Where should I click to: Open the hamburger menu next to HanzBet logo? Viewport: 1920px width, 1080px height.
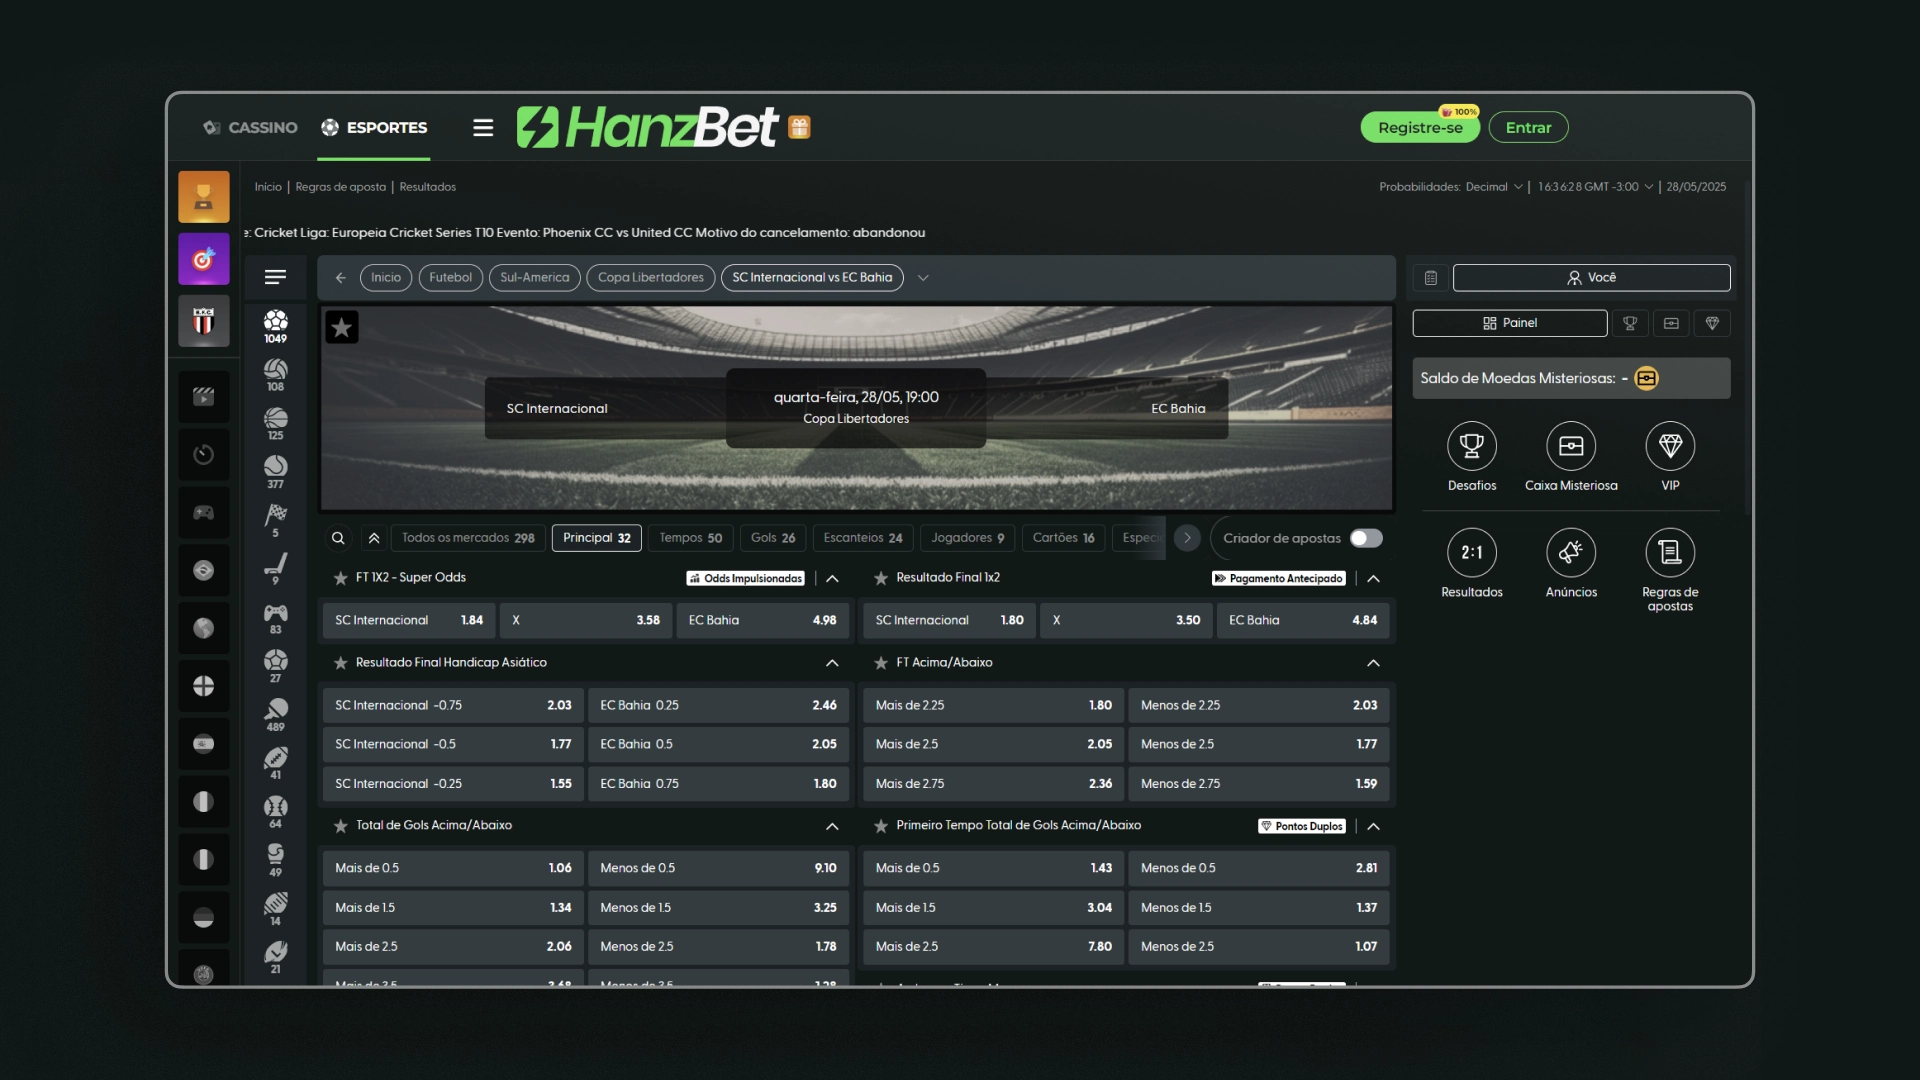click(x=483, y=128)
